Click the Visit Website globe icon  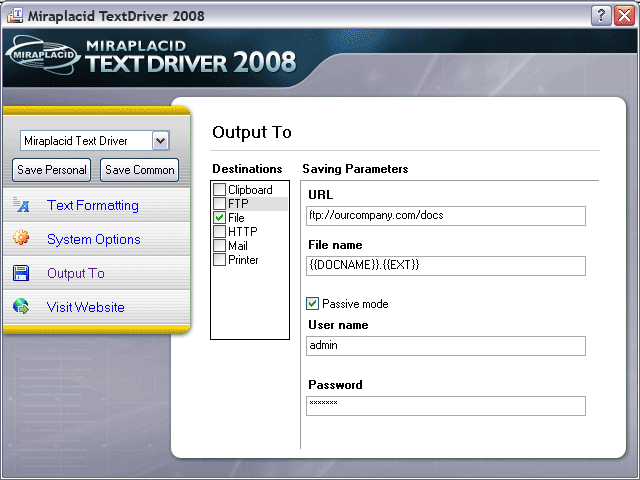pos(21,306)
